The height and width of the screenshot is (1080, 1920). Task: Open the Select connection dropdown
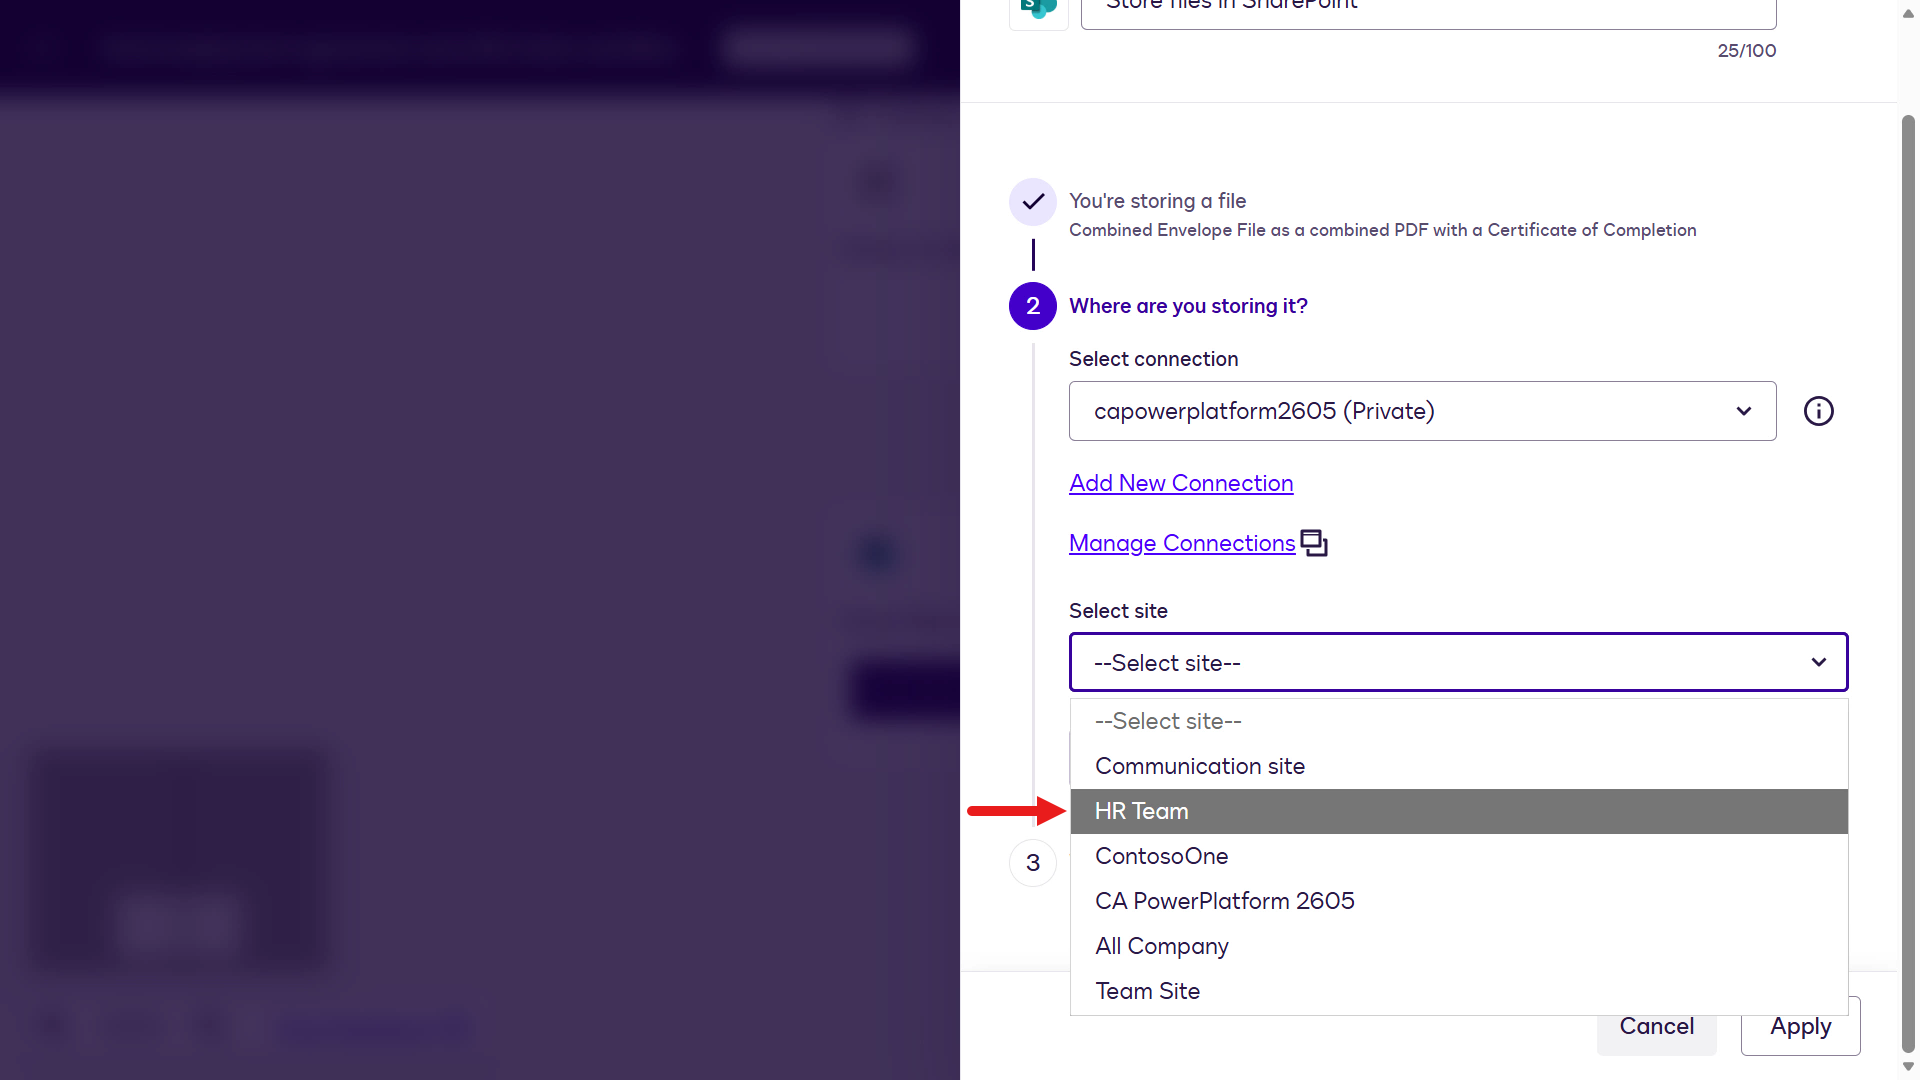pos(1422,411)
